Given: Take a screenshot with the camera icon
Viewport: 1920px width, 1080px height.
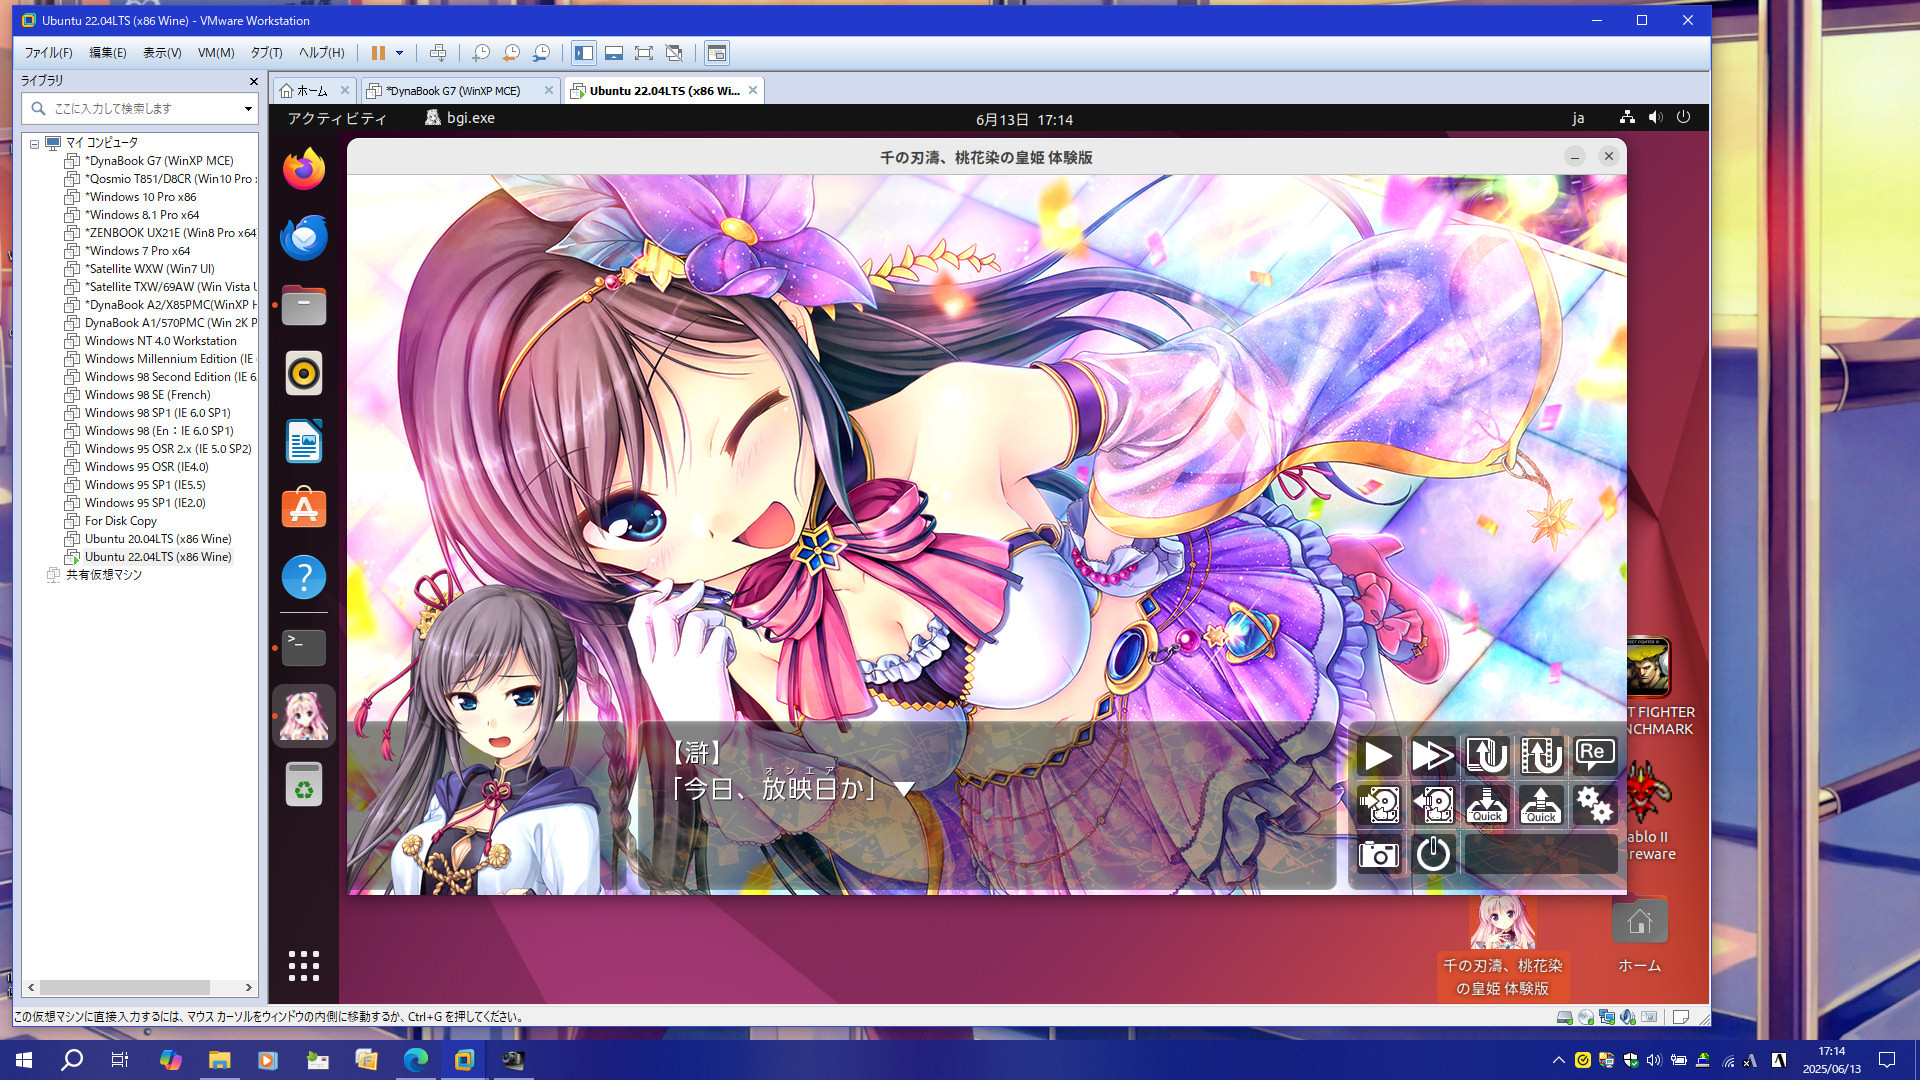Looking at the screenshot, I should click(1379, 854).
